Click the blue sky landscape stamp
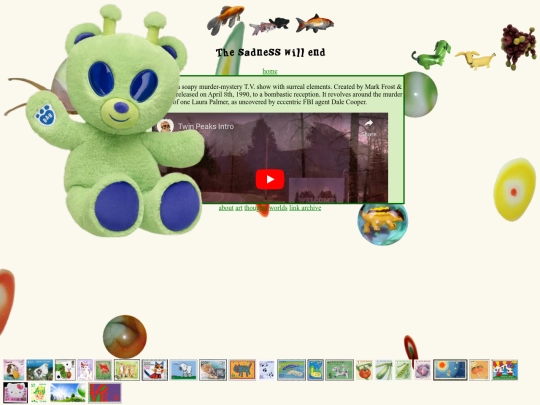The image size is (540, 405). tap(68, 393)
